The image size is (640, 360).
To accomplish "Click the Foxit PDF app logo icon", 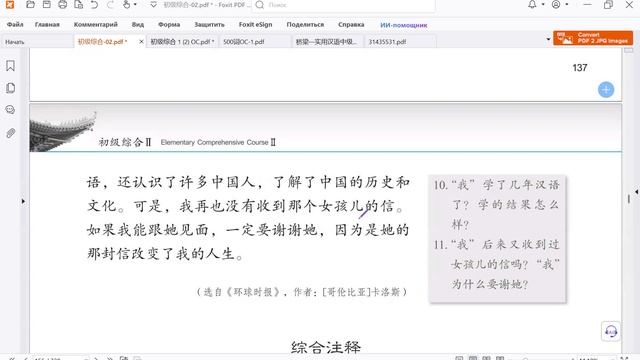I will 9,4.
